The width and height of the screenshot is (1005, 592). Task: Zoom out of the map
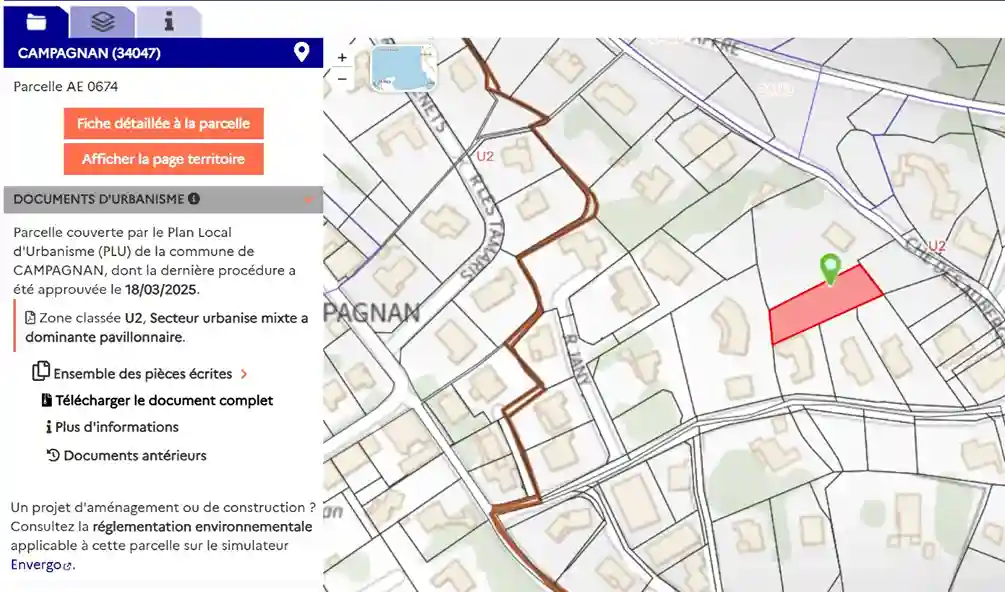click(x=342, y=79)
